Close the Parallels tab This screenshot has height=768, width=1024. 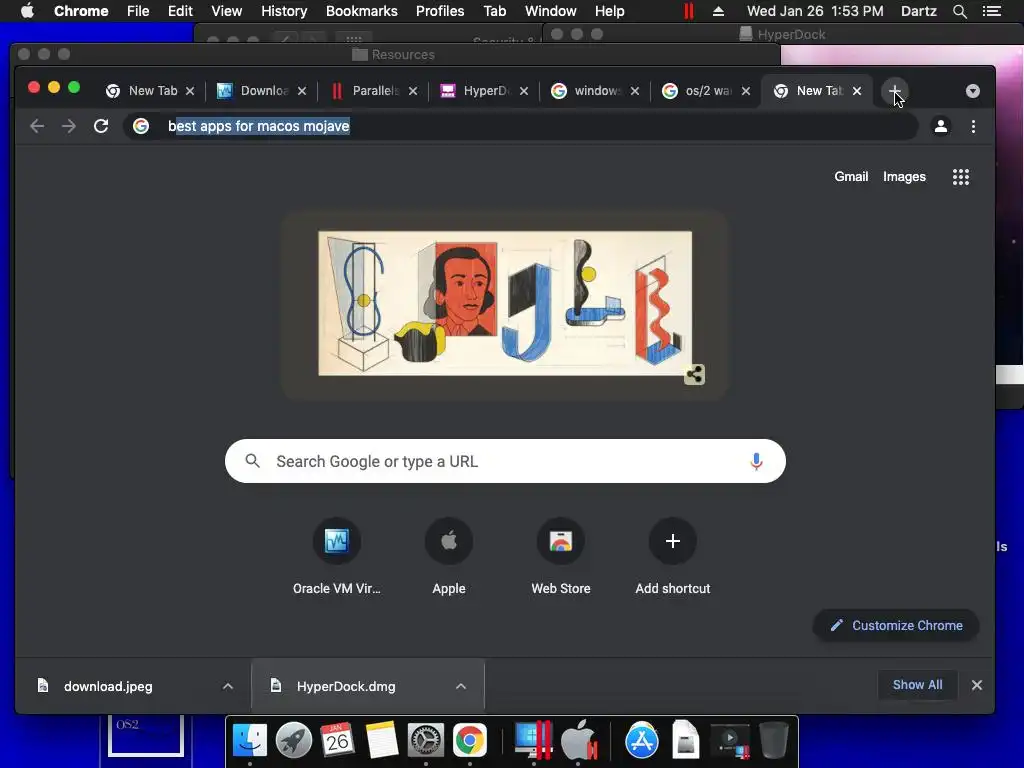[413, 91]
